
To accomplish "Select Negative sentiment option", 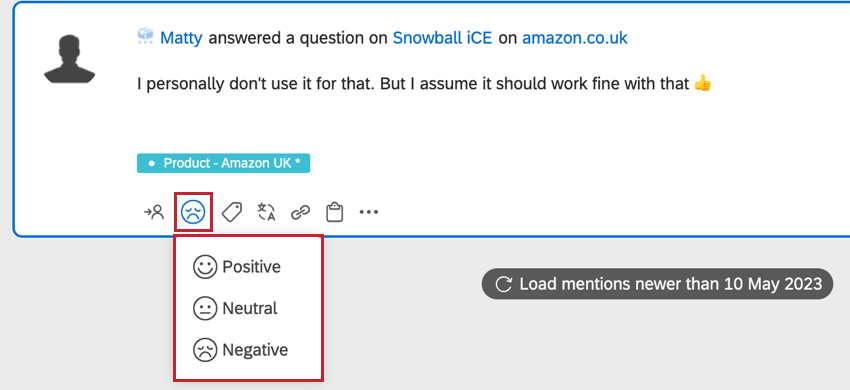I will click(240, 350).
